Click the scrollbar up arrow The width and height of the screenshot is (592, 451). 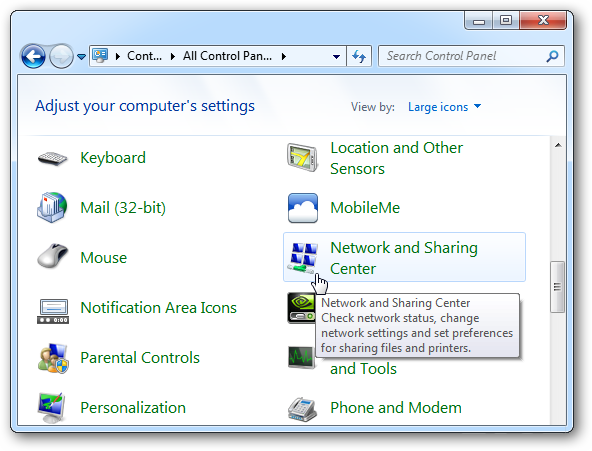tap(558, 145)
